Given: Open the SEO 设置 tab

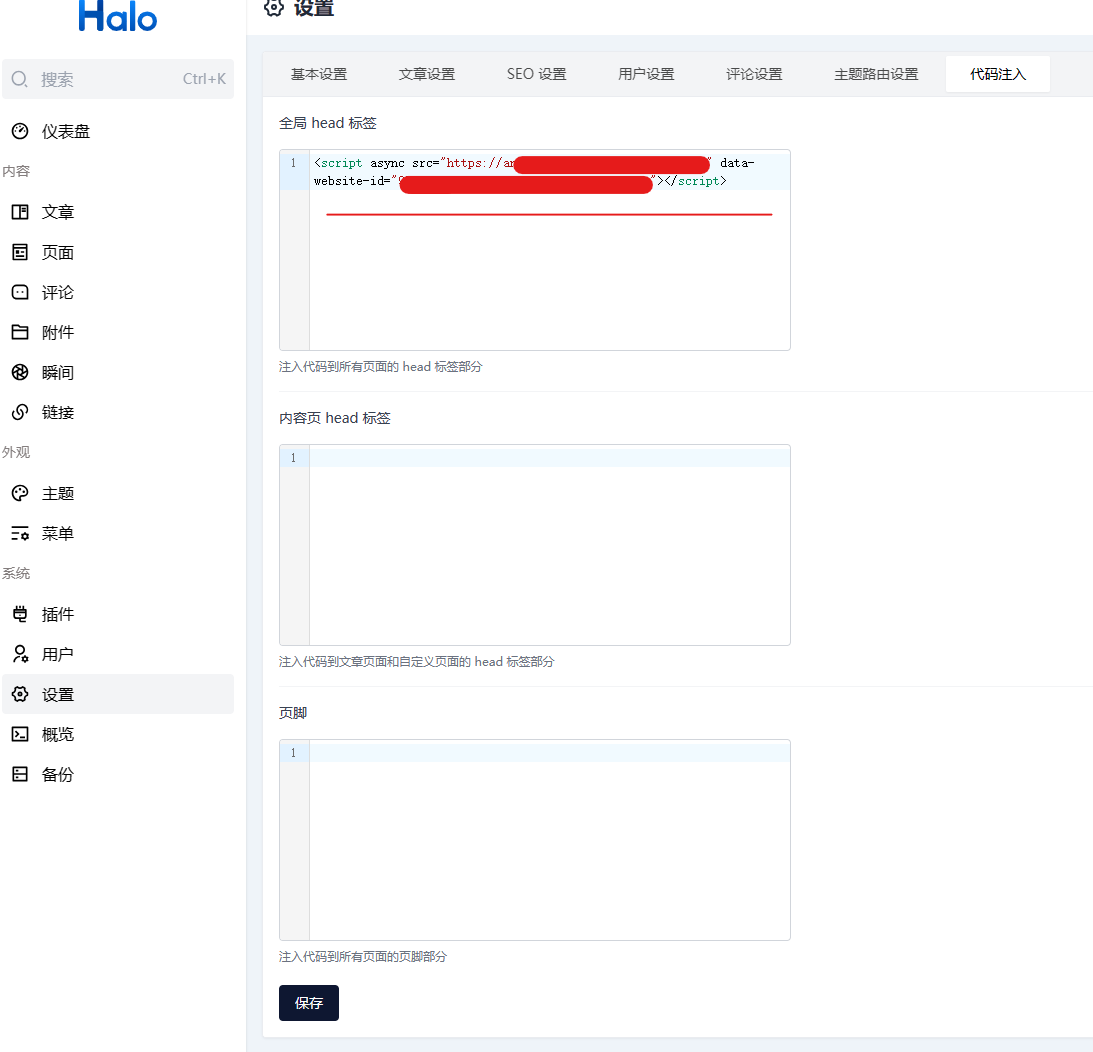Looking at the screenshot, I should click(536, 74).
